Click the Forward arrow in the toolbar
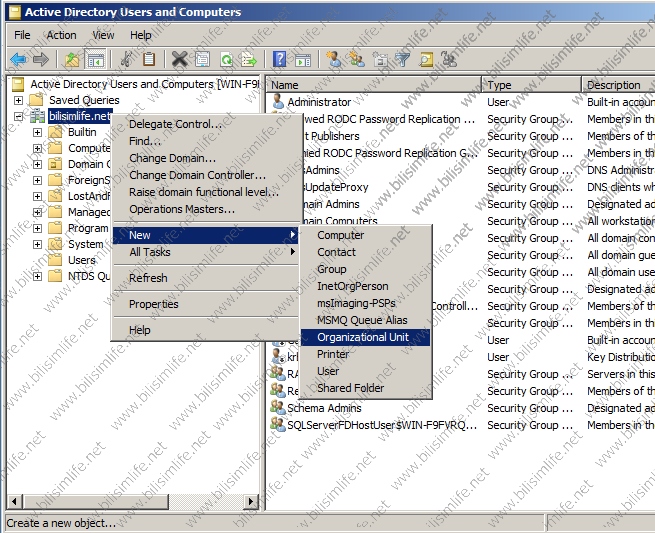Screen dimensions: 655x533 coord(41,59)
